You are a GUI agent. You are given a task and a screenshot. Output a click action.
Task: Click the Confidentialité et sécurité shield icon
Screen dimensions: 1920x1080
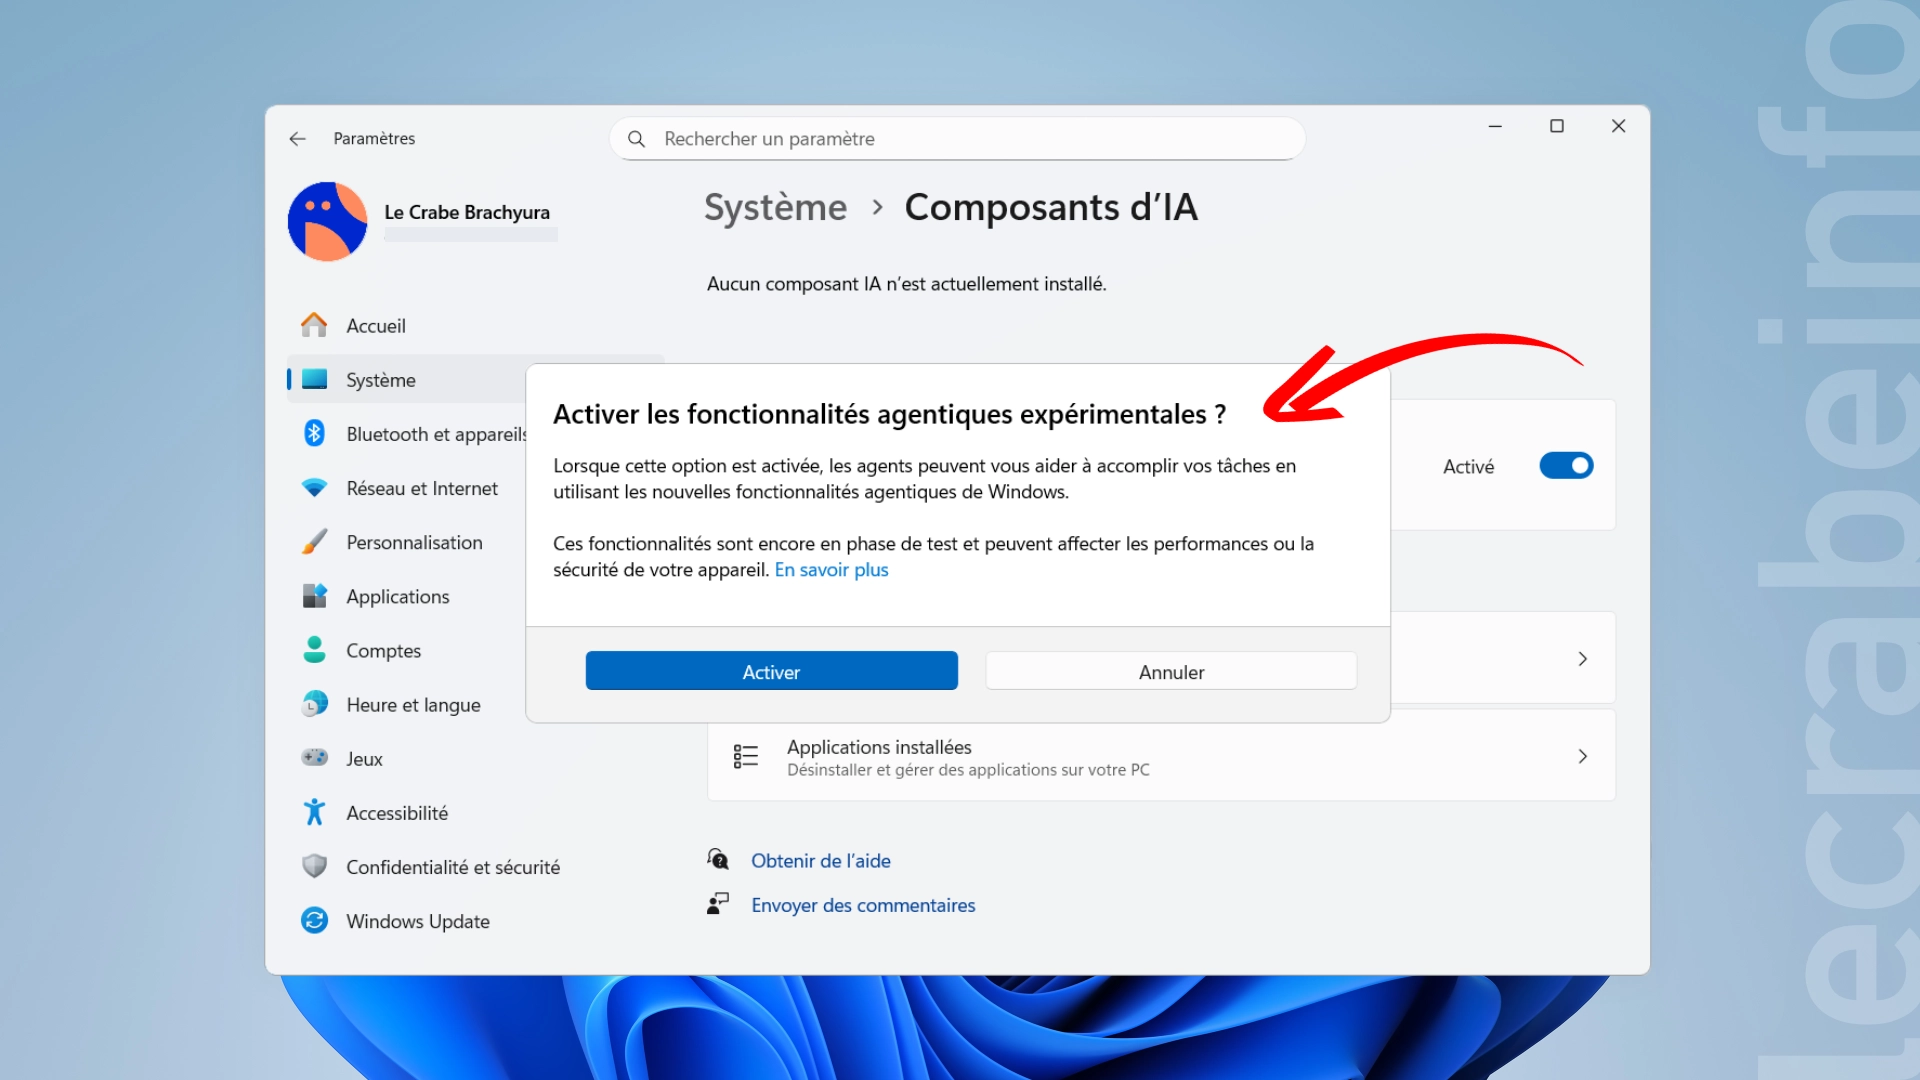(x=314, y=866)
